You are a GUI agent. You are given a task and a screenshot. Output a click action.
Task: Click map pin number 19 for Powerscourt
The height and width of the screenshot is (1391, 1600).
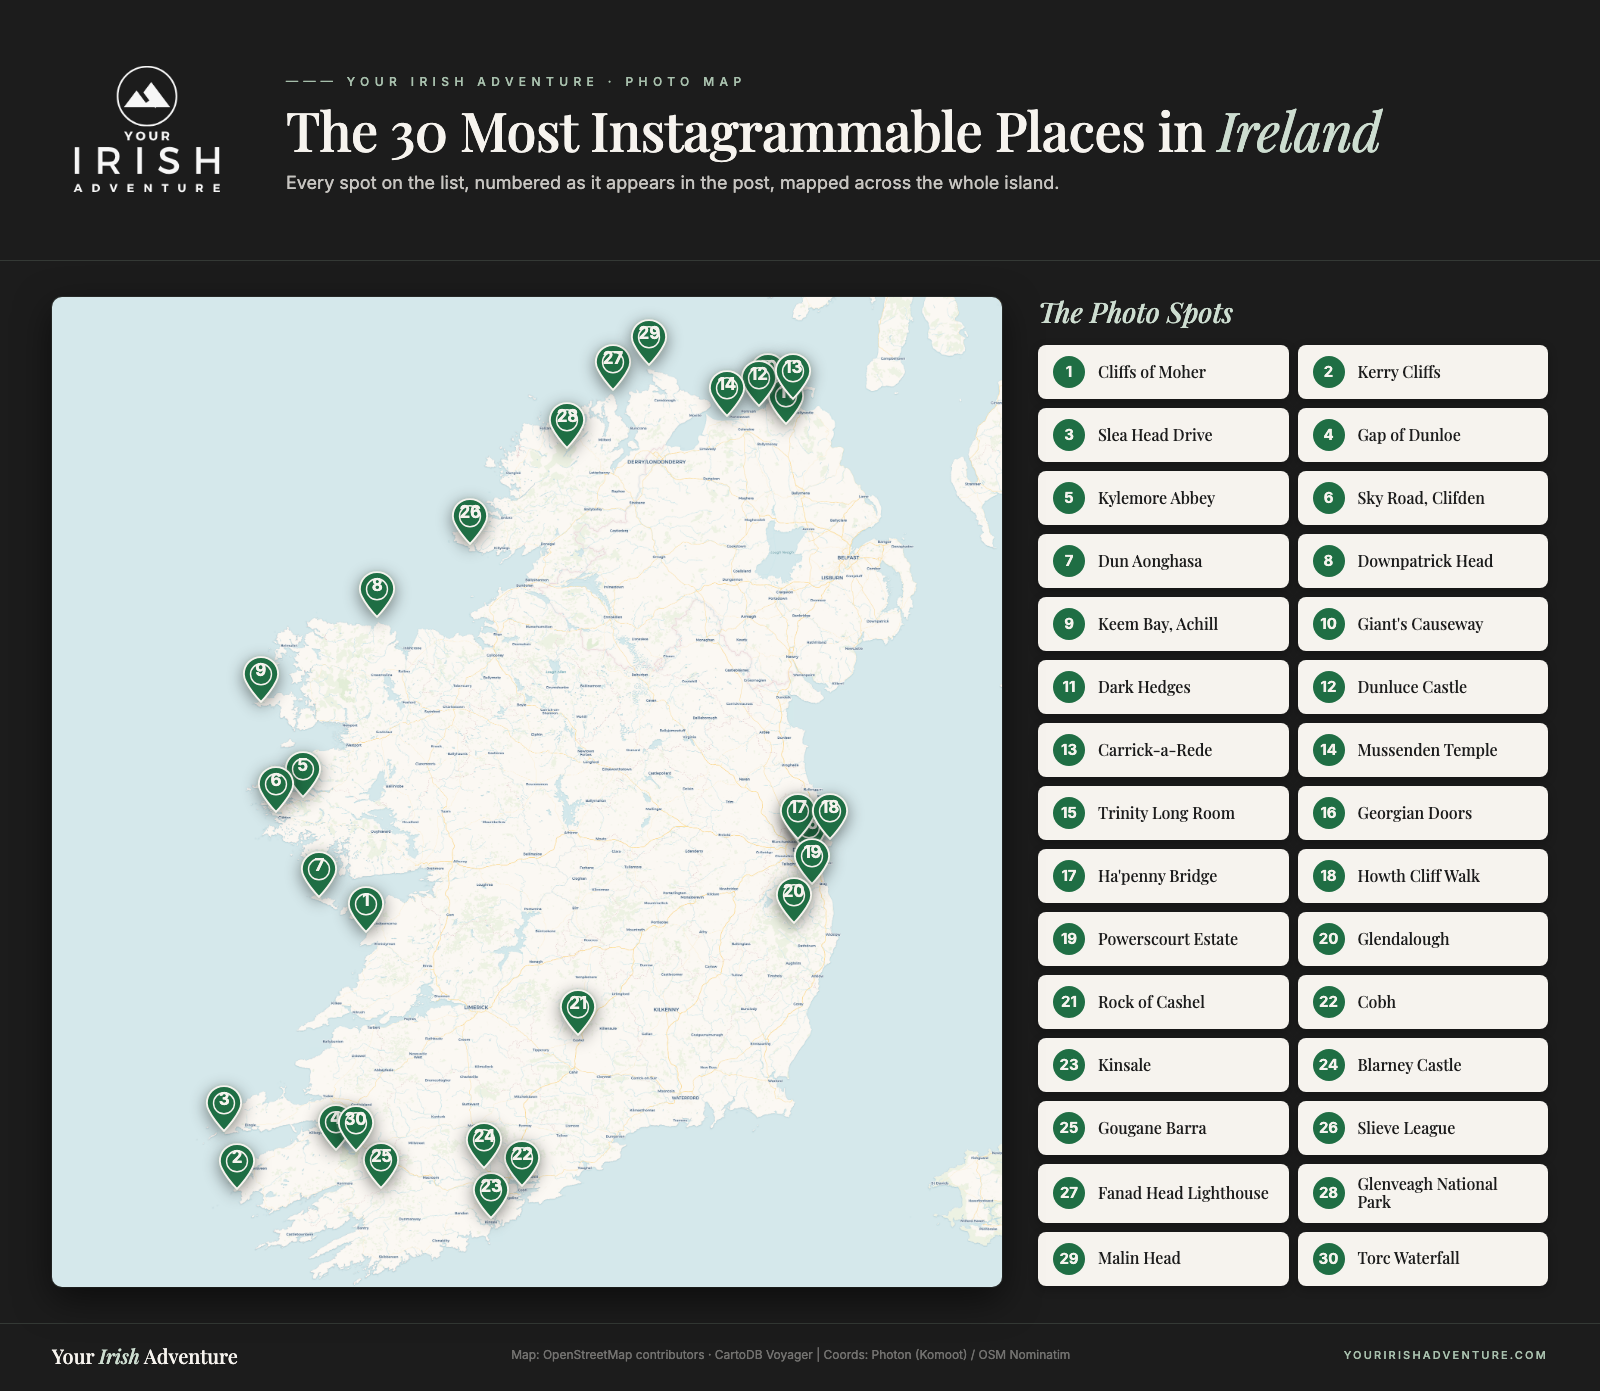click(x=812, y=860)
